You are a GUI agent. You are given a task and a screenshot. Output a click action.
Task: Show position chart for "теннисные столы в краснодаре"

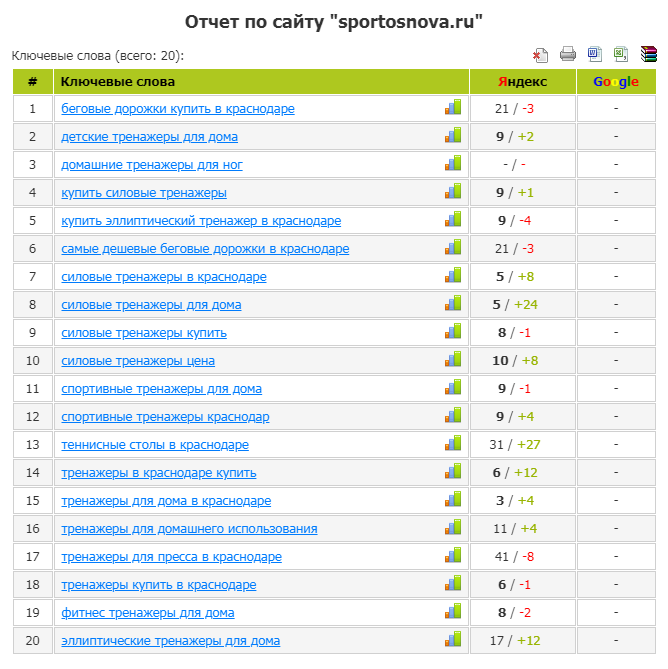click(453, 444)
